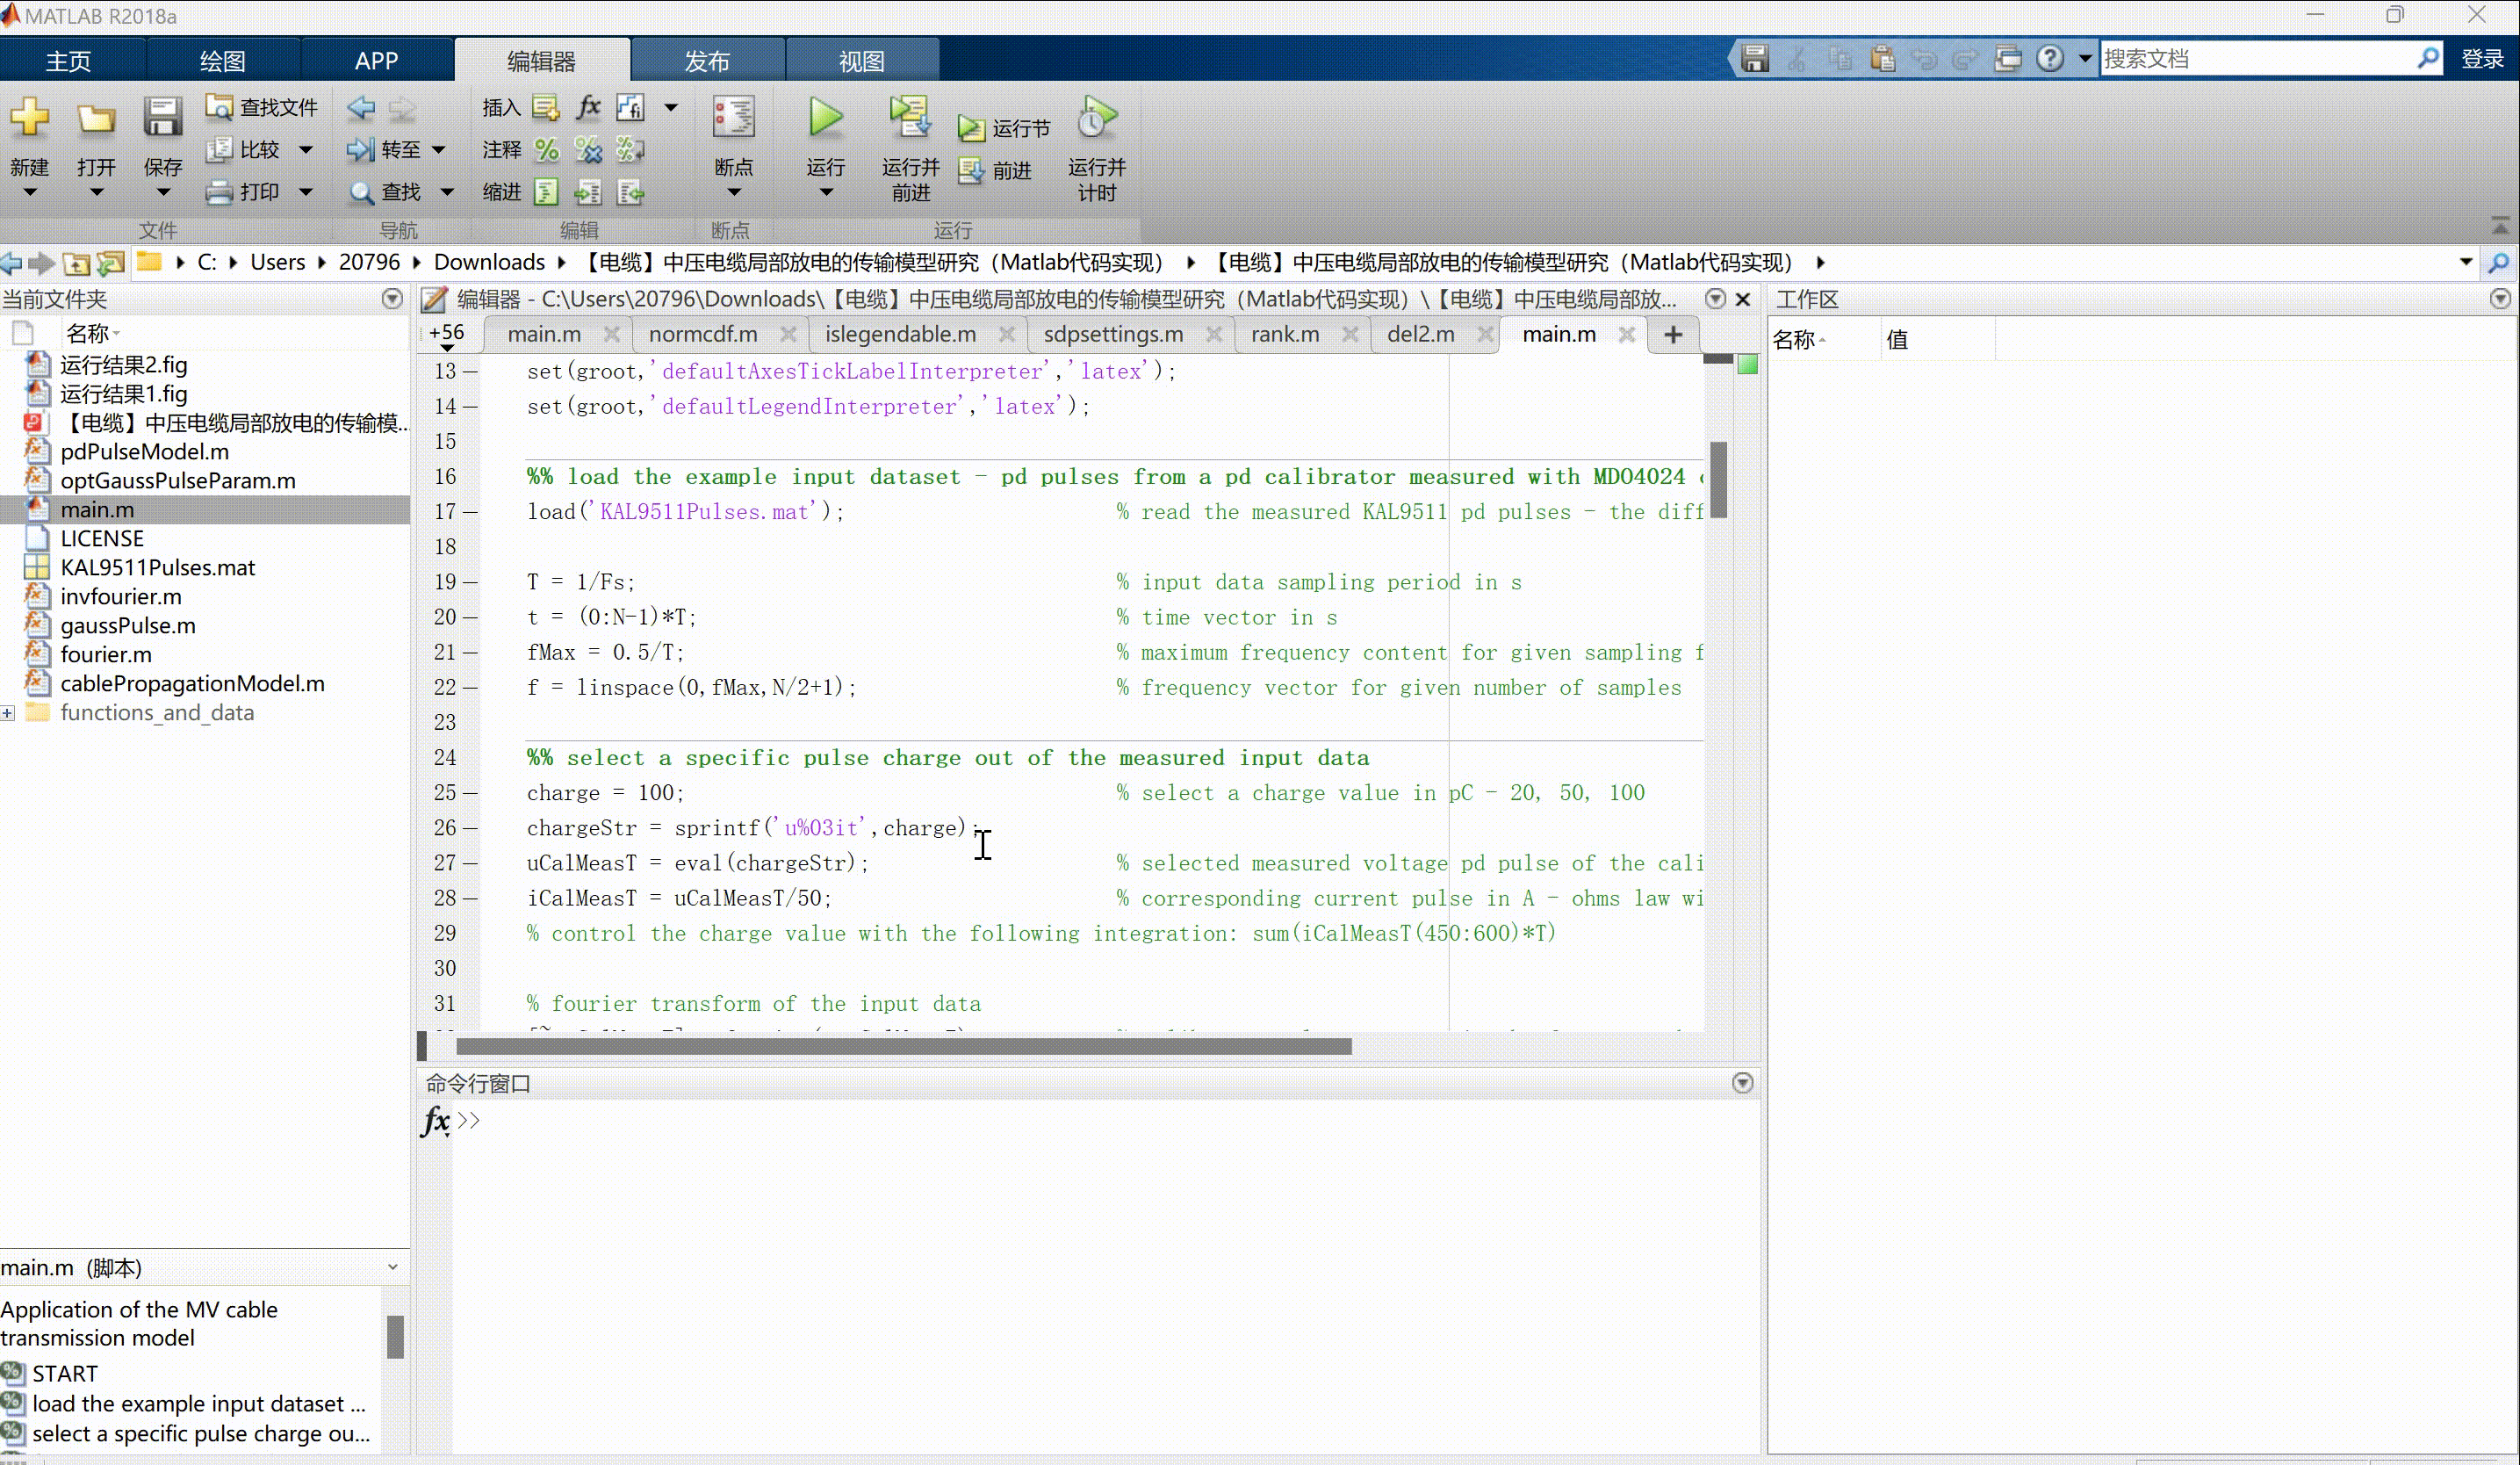Open the rank.m editor tab

[x=1285, y=334]
